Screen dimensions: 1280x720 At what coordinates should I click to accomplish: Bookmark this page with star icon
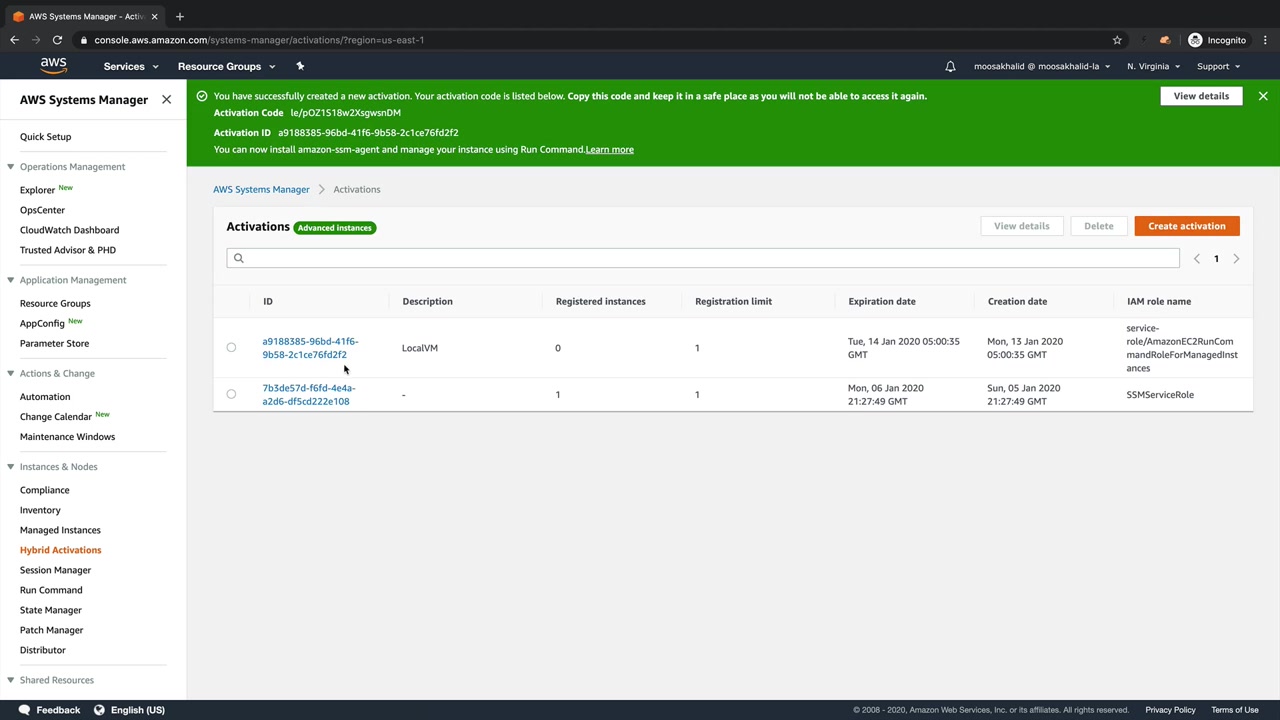click(1117, 40)
